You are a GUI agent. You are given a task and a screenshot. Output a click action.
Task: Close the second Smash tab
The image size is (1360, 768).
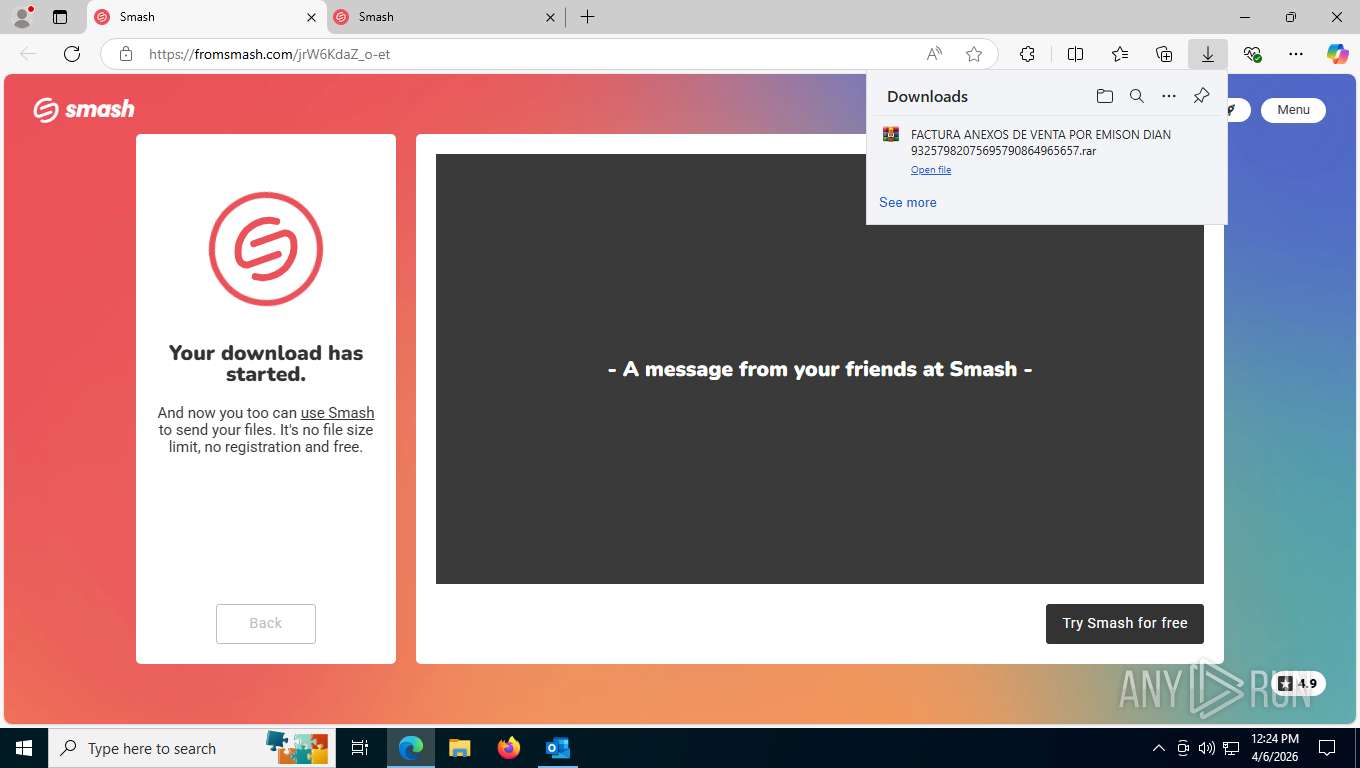pyautogui.click(x=551, y=17)
